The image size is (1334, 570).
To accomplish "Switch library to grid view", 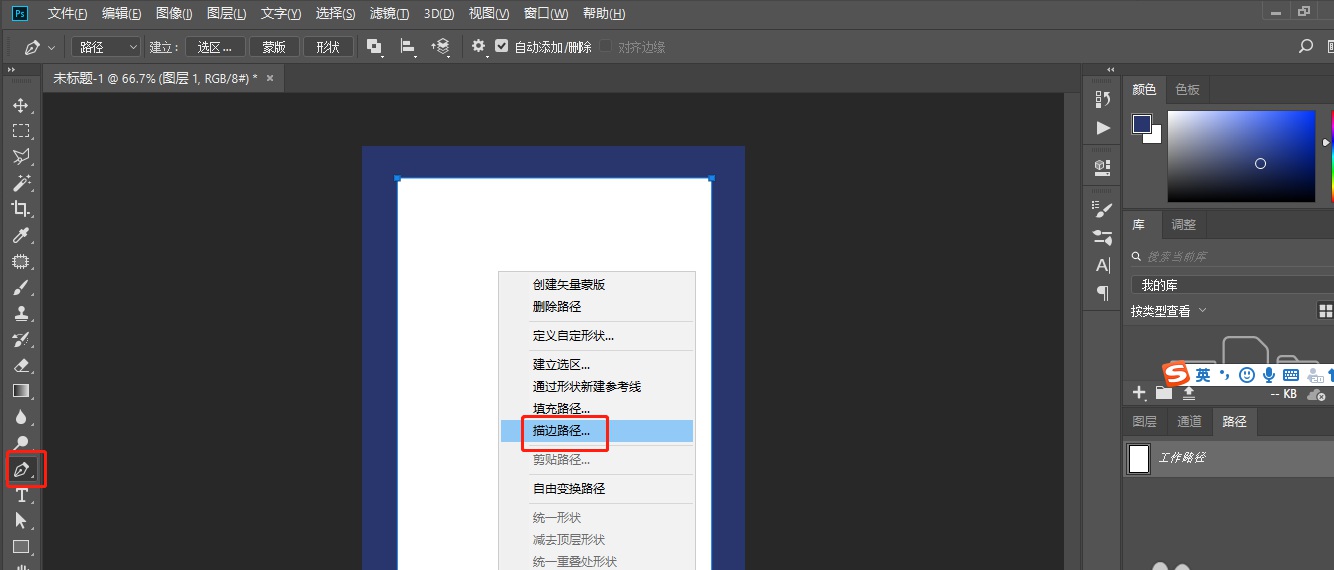I will [1326, 311].
